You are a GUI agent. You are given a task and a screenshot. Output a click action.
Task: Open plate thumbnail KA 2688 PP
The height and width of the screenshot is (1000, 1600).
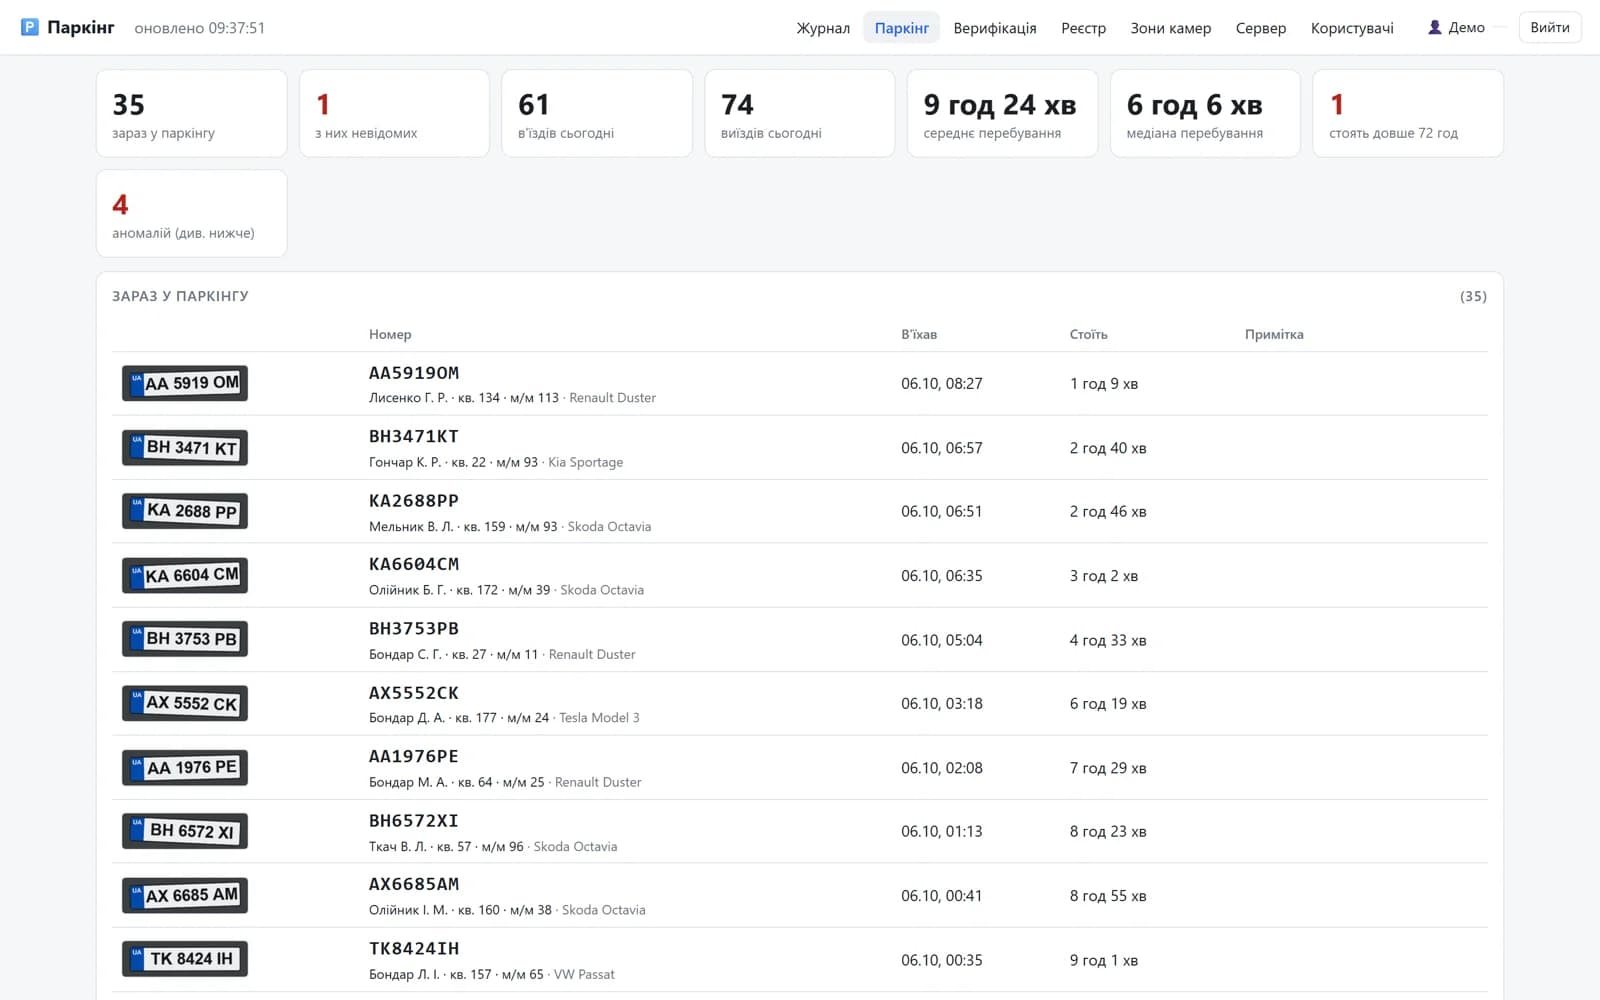185,511
